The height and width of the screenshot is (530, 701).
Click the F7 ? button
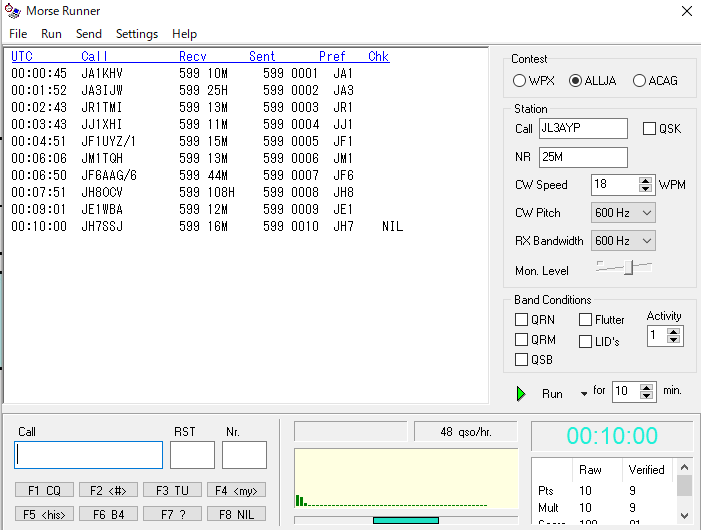172,514
